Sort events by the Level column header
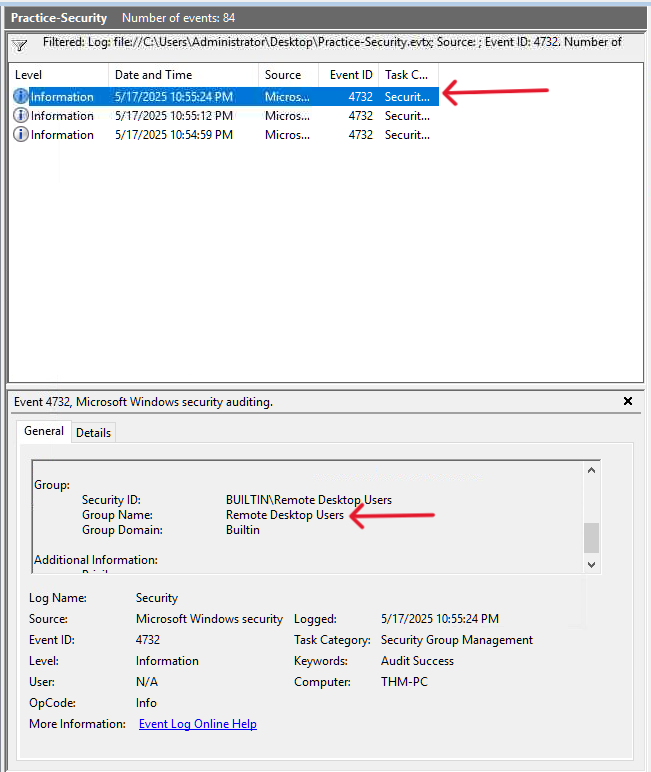This screenshot has width=651, height=772. (58, 75)
